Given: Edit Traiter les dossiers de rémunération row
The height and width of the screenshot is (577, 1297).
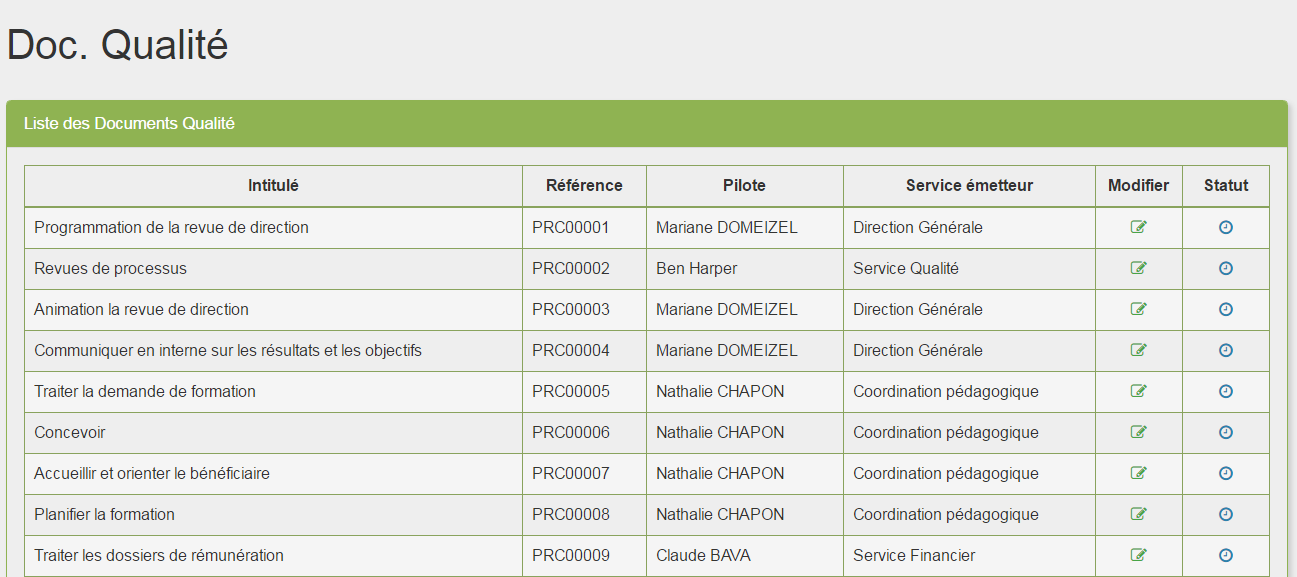Looking at the screenshot, I should (x=1138, y=555).
